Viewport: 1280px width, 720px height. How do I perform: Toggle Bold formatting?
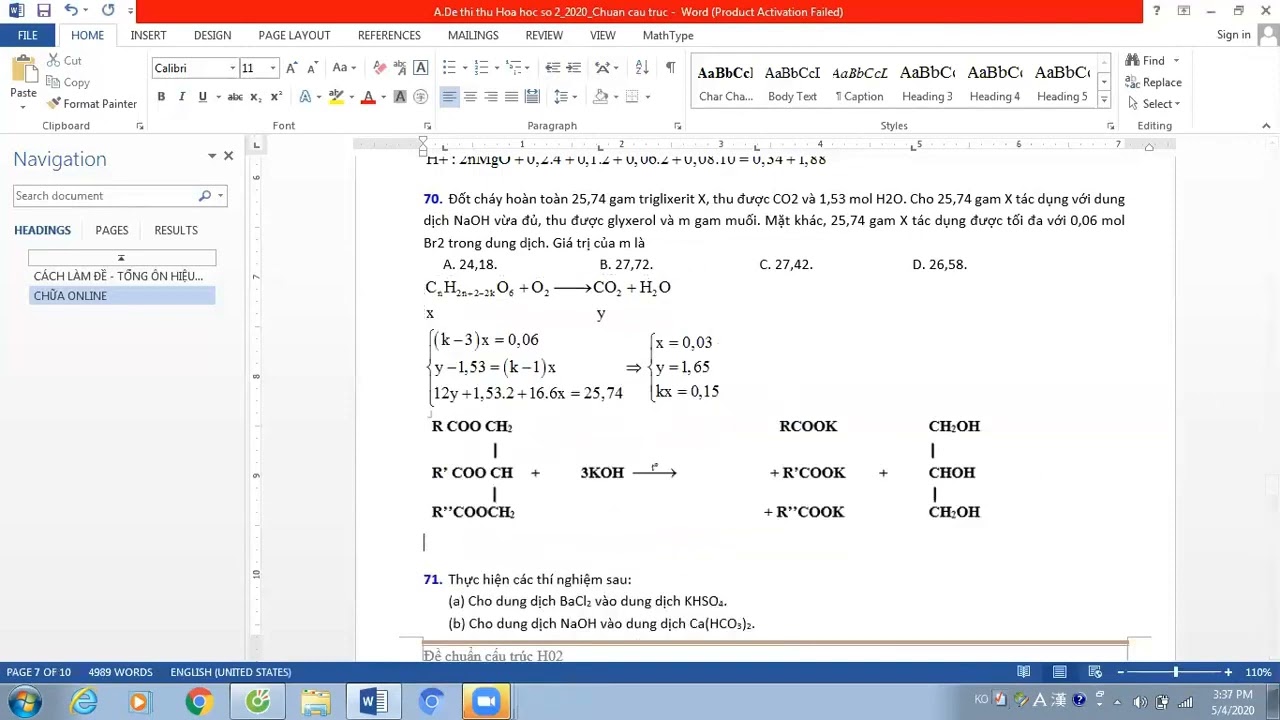161,97
